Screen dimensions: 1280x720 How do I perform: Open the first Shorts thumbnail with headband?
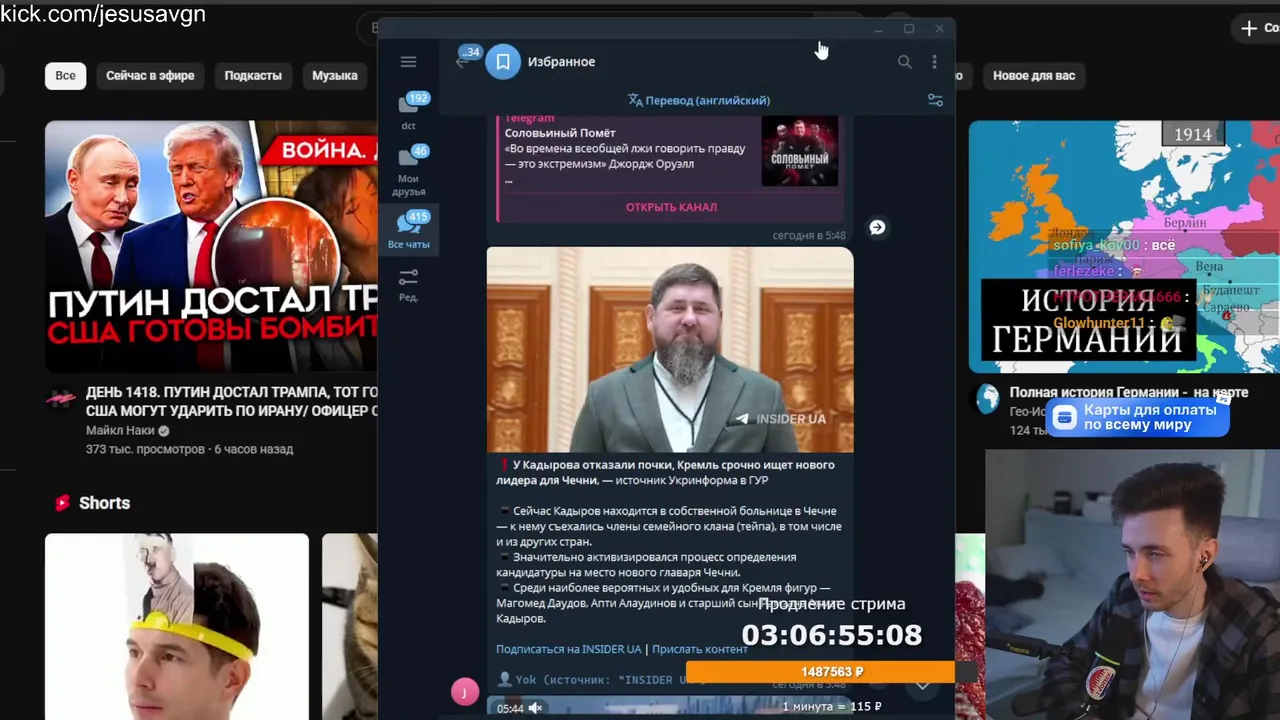point(177,627)
